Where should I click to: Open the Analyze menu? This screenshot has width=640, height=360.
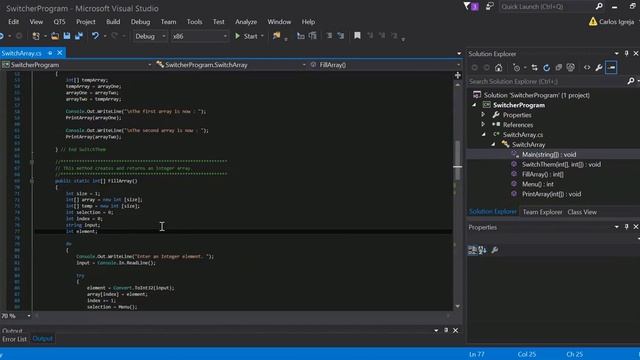[x=246, y=22]
